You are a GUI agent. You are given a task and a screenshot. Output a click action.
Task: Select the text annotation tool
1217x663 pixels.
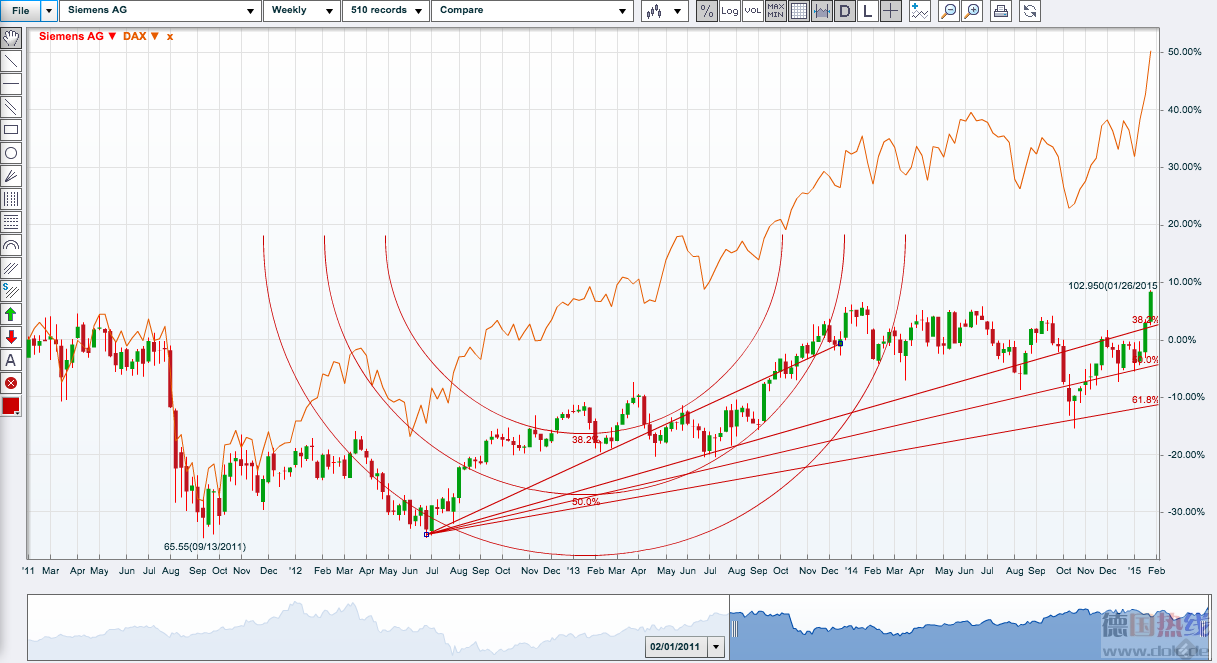click(11, 360)
